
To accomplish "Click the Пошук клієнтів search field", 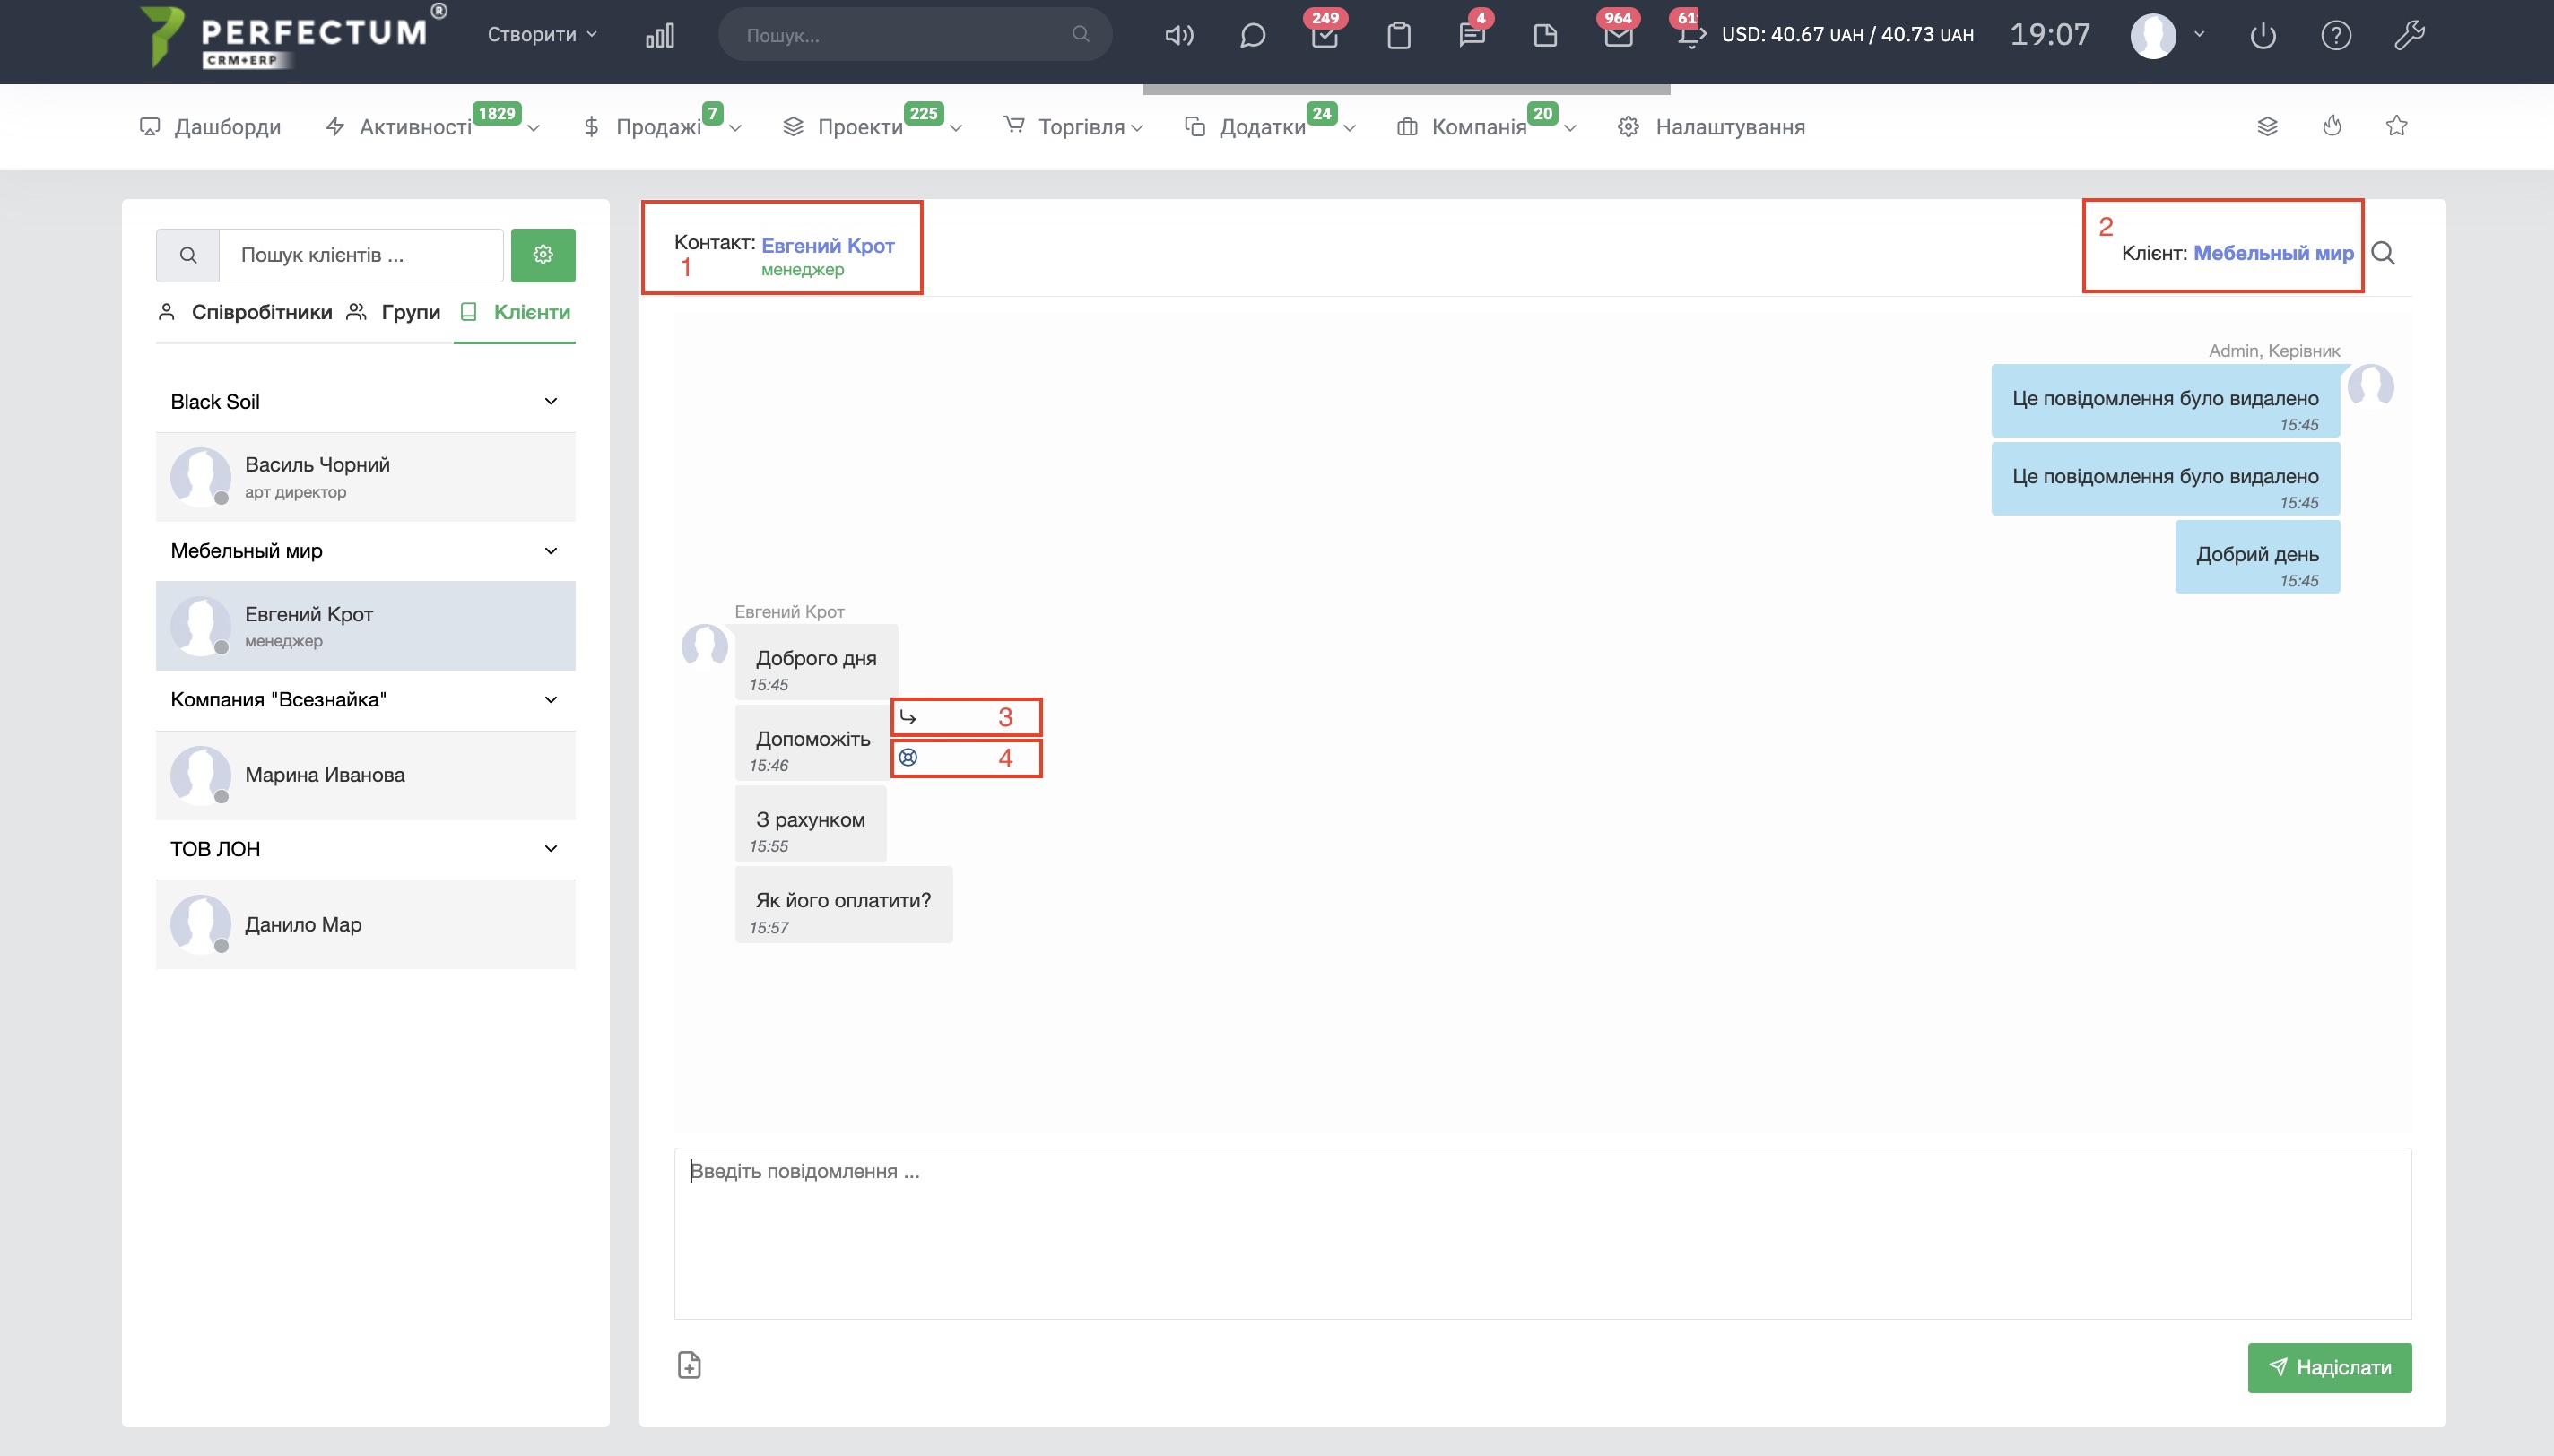I will tap(360, 255).
